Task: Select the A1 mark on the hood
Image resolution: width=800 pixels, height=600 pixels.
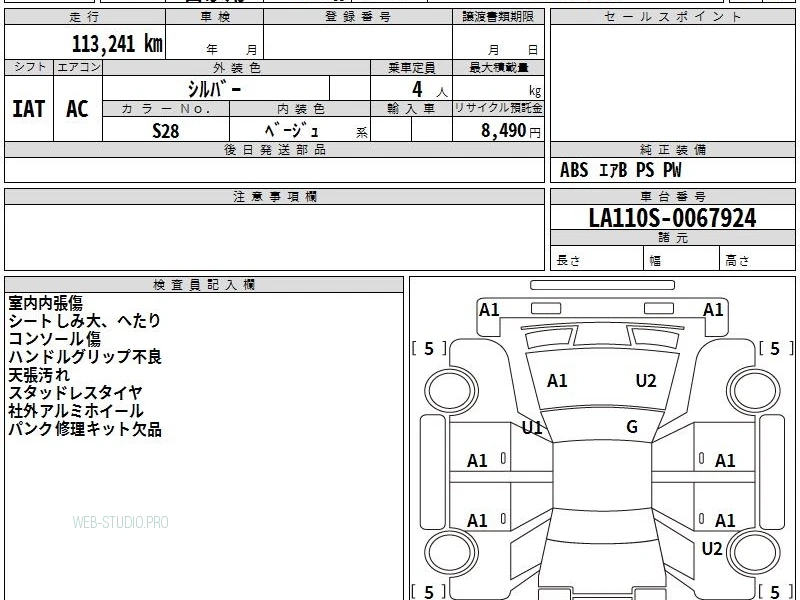Action: pos(557,381)
